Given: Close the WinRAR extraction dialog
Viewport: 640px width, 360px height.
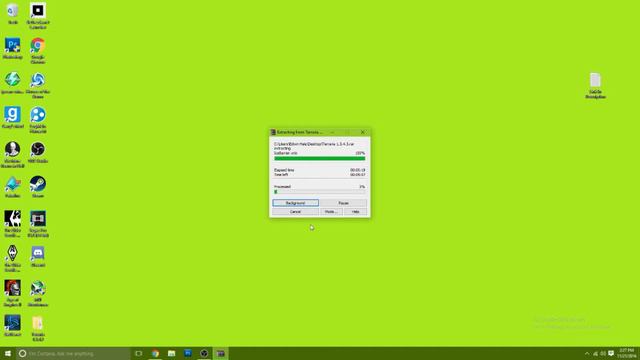Looking at the screenshot, I should point(362,132).
